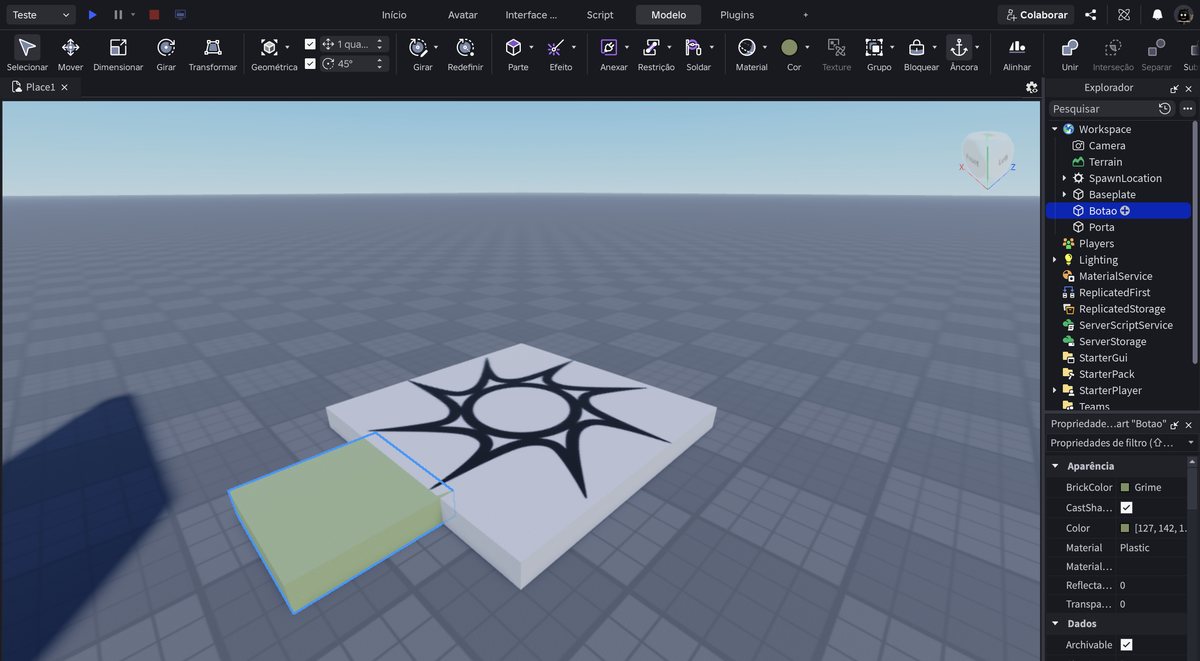Open the Teste mode dropdown
Image resolution: width=1200 pixels, height=661 pixels.
[39, 15]
